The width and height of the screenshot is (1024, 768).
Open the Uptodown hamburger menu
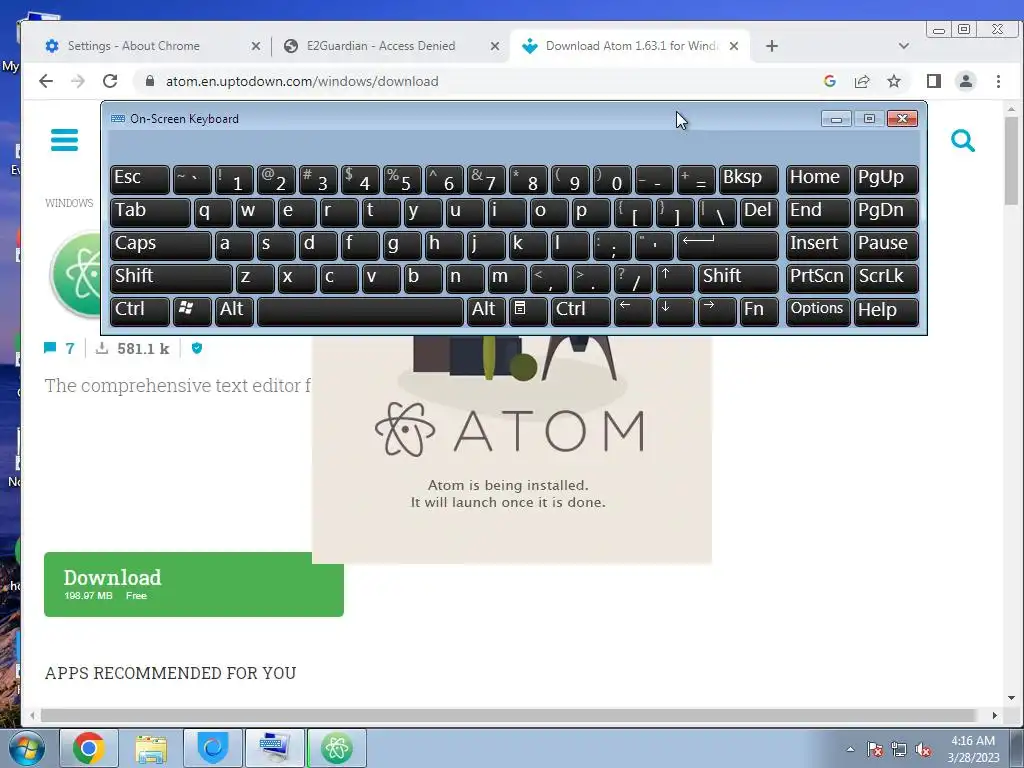(65, 140)
